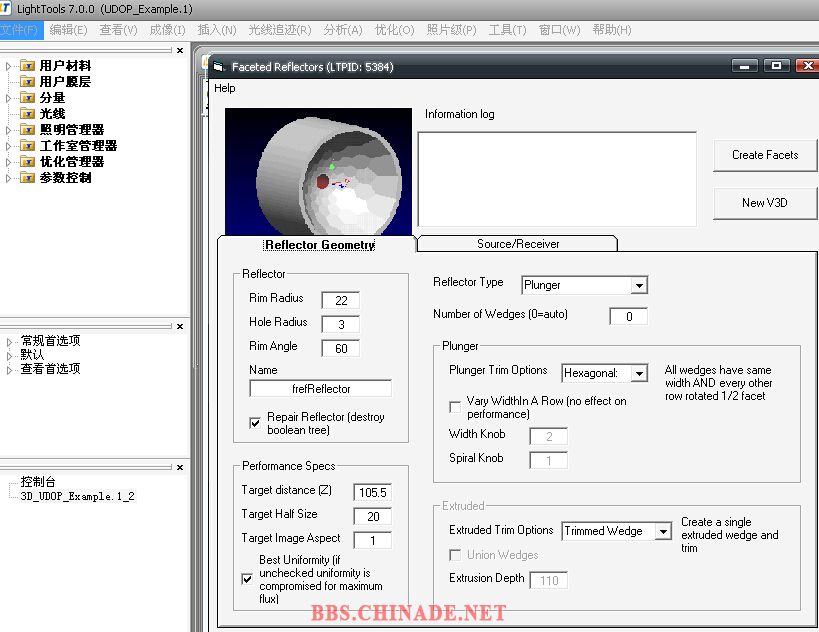Click the Extrusion Depth field
Viewport: 819px width, 632px height.
(x=548, y=581)
